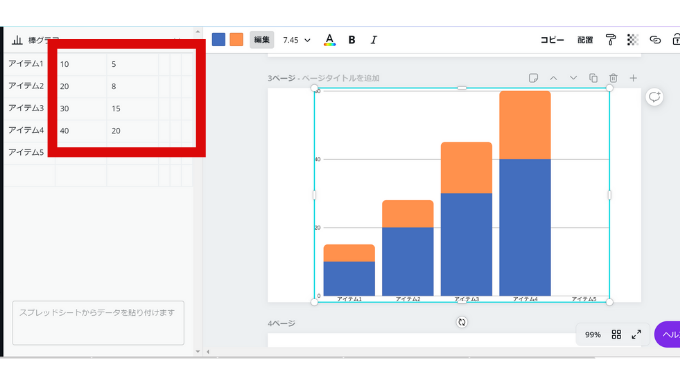Open the 7.45 font size dropdown
The height and width of the screenshot is (390, 680).
[297, 40]
